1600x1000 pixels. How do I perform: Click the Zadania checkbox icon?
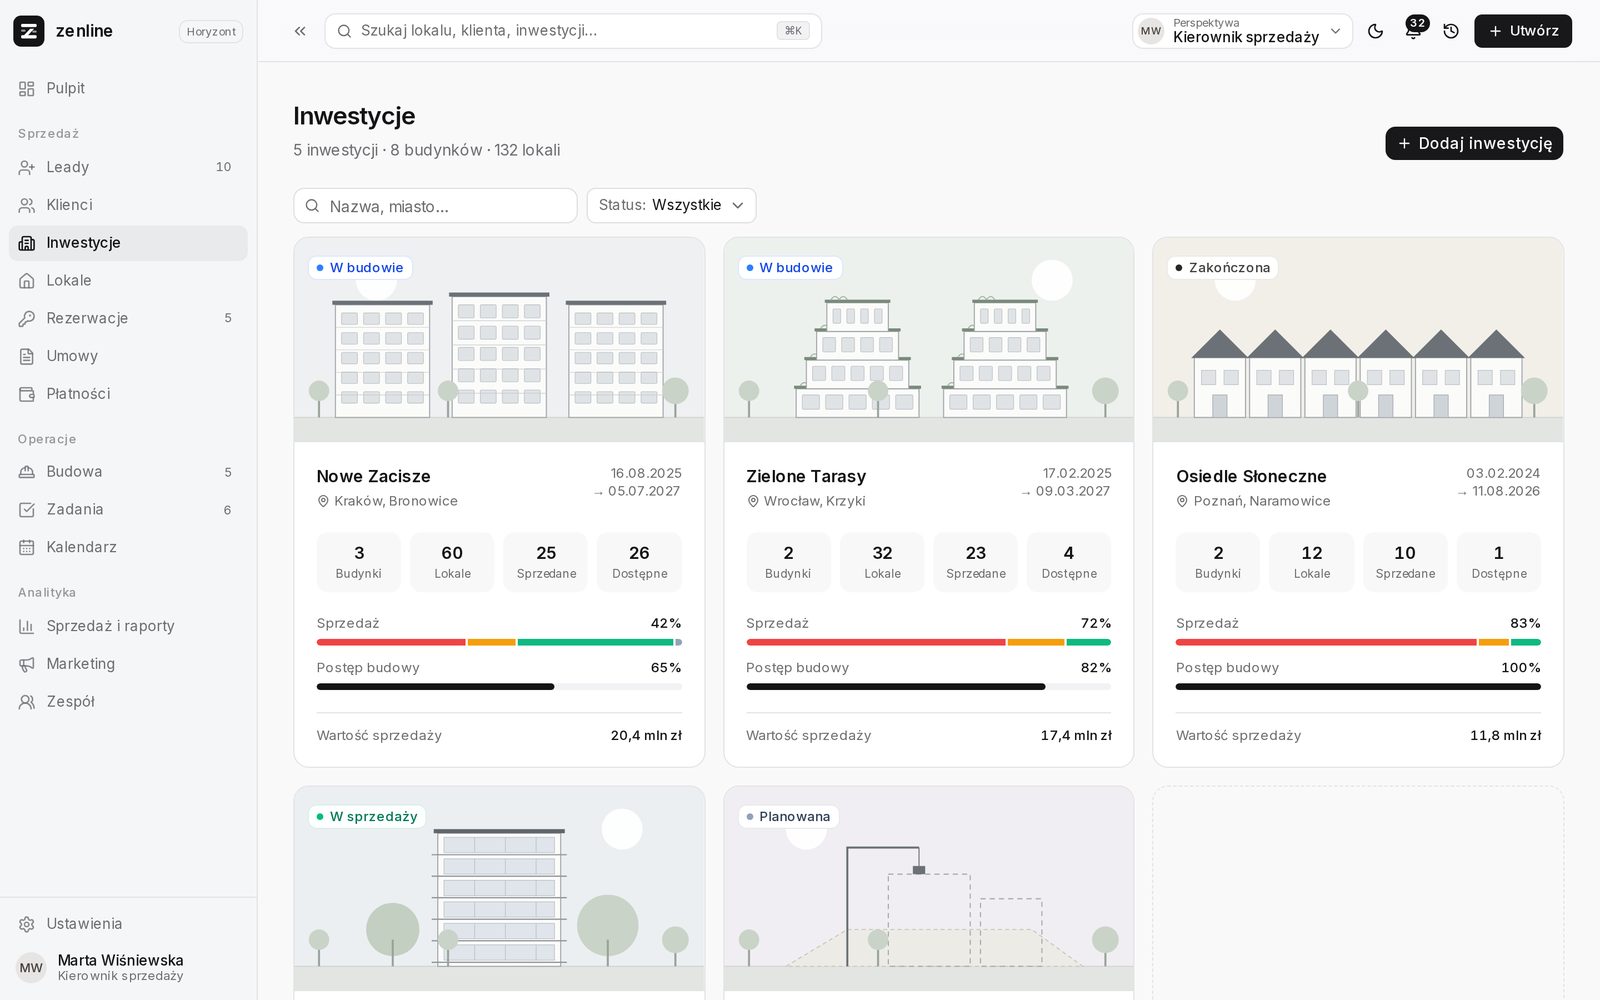click(27, 510)
